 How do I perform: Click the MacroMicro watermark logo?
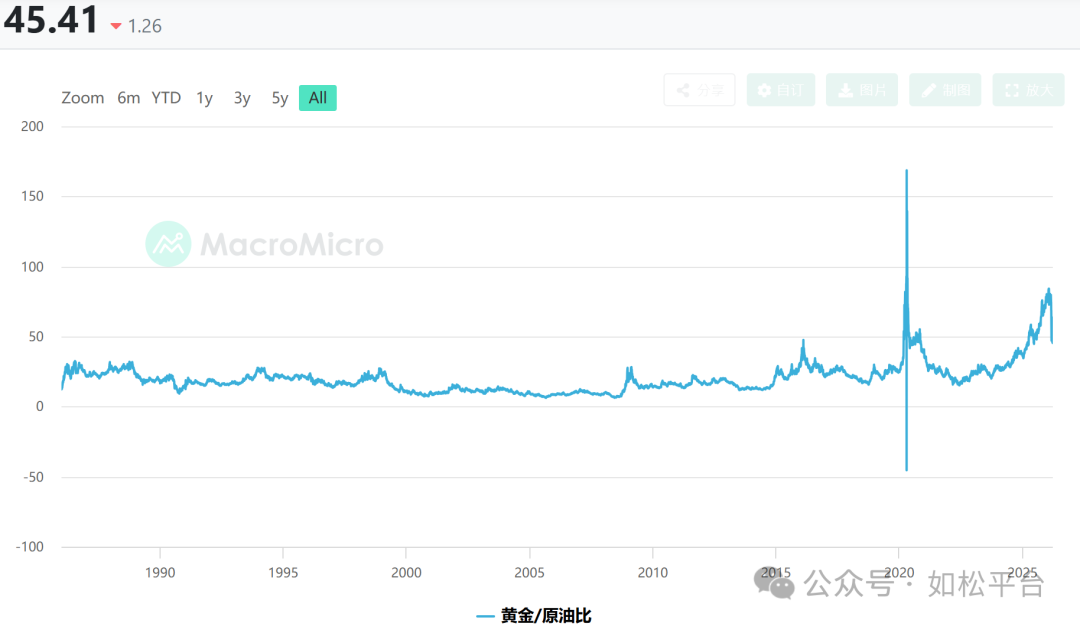[x=168, y=244]
